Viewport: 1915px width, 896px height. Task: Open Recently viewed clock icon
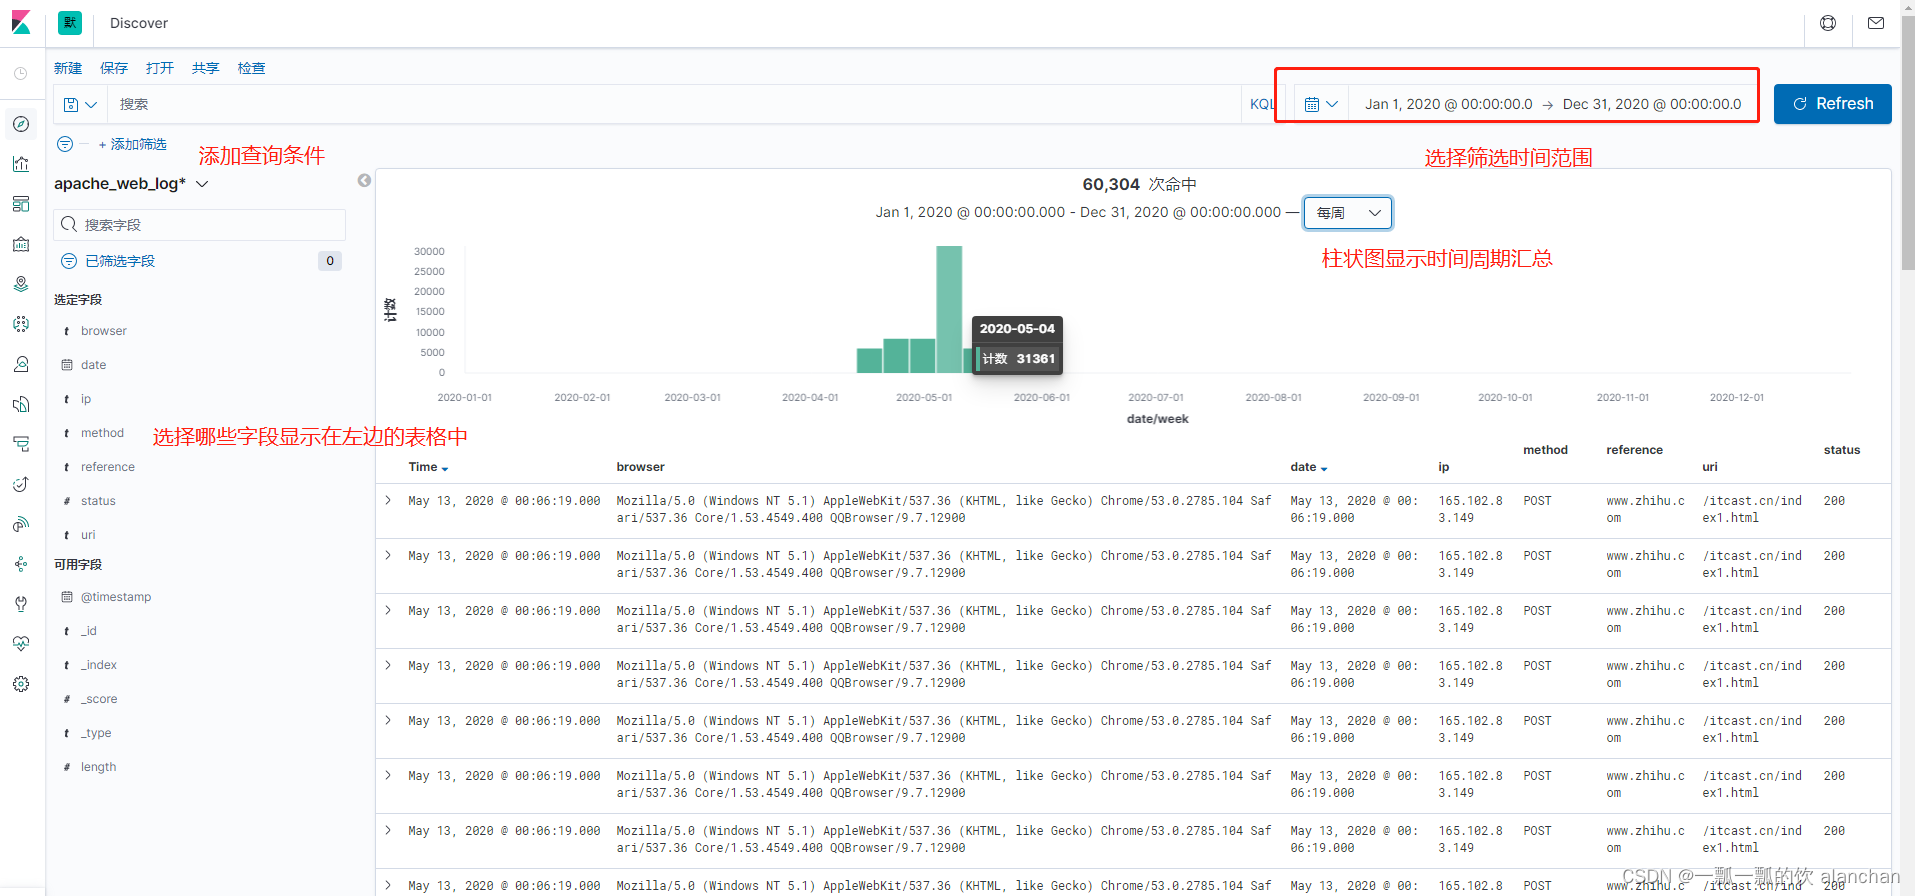[x=21, y=74]
